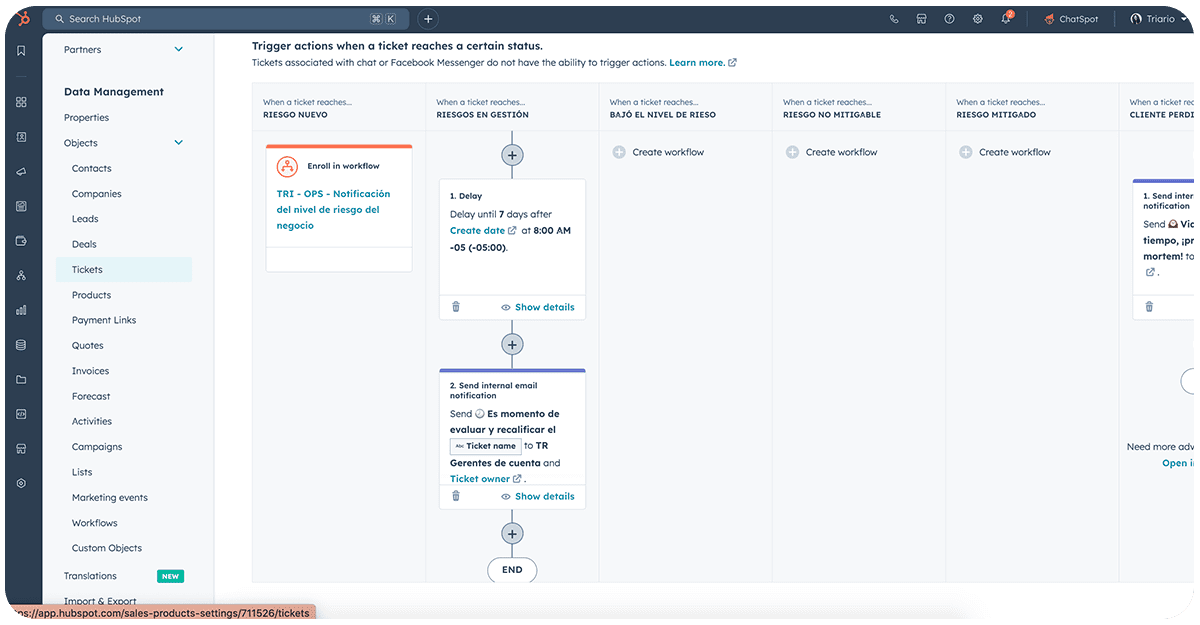Click the bottom hexagon icon in left rail
The width and height of the screenshot is (1200, 625).
point(21,483)
